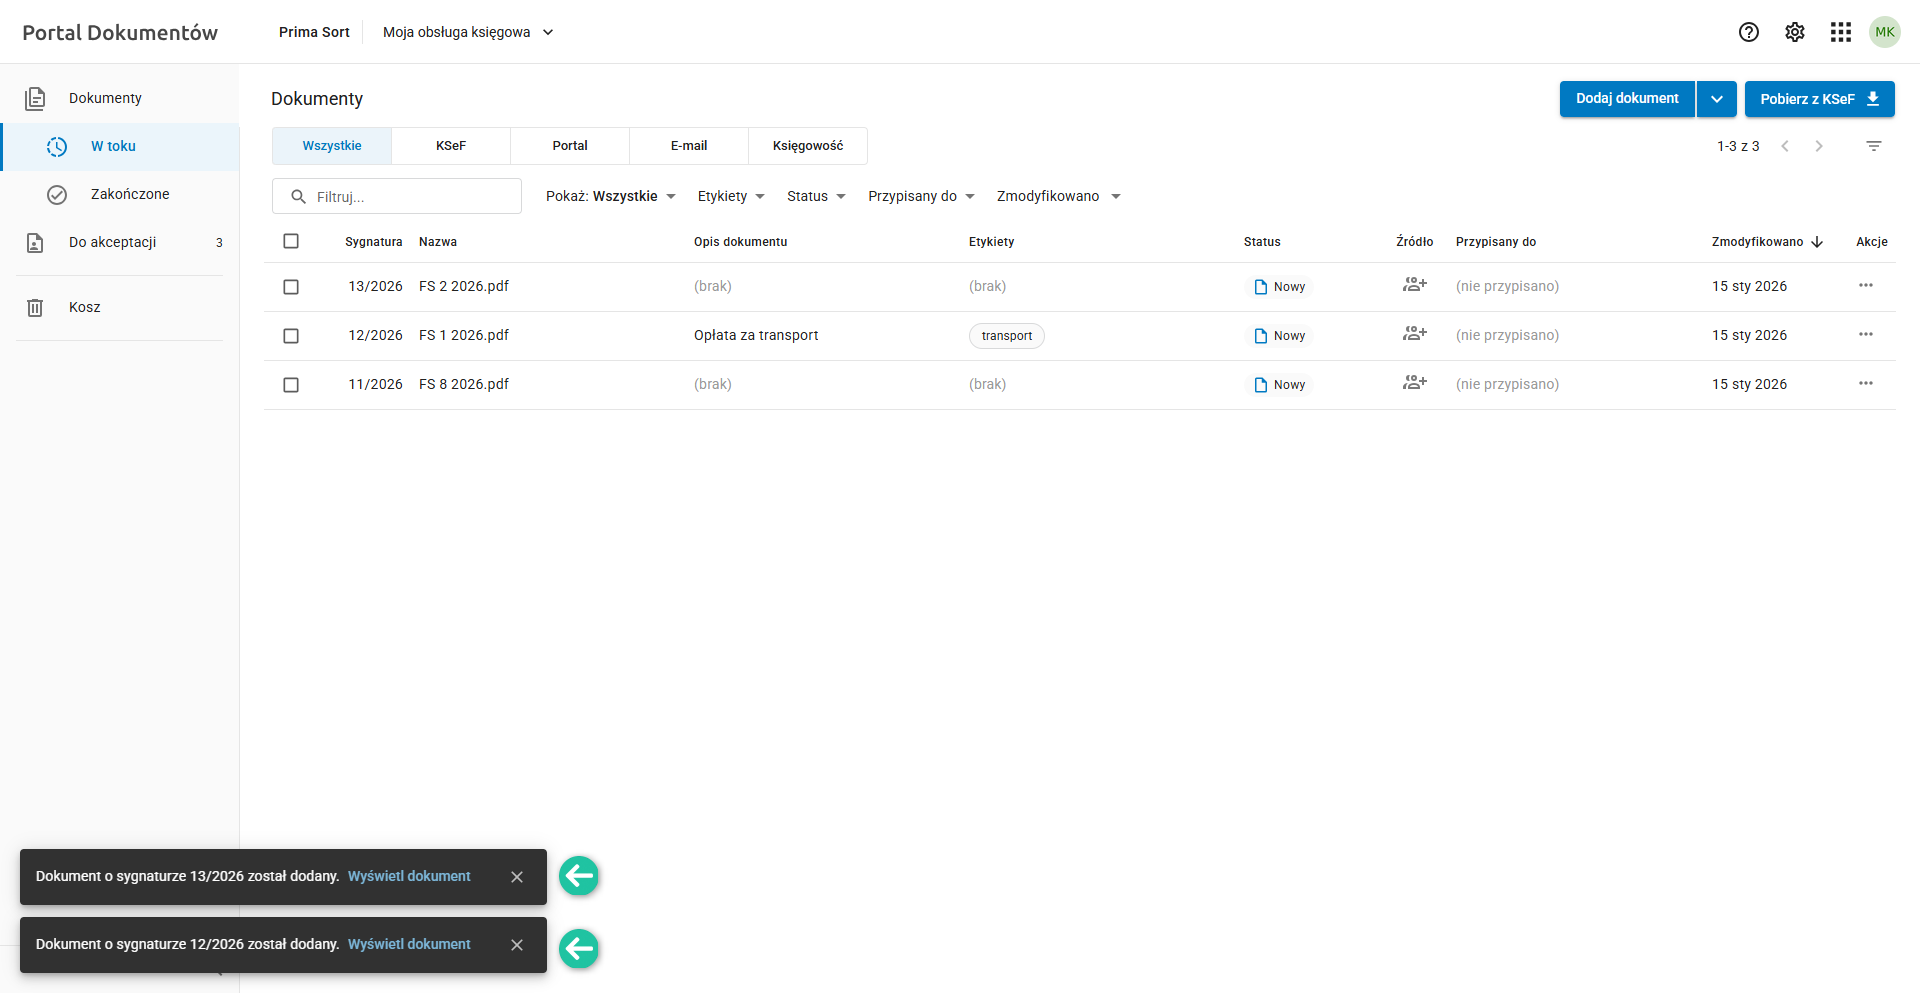
Task: Tick the checkbox for FS 8 2026.pdf
Action: coord(291,385)
